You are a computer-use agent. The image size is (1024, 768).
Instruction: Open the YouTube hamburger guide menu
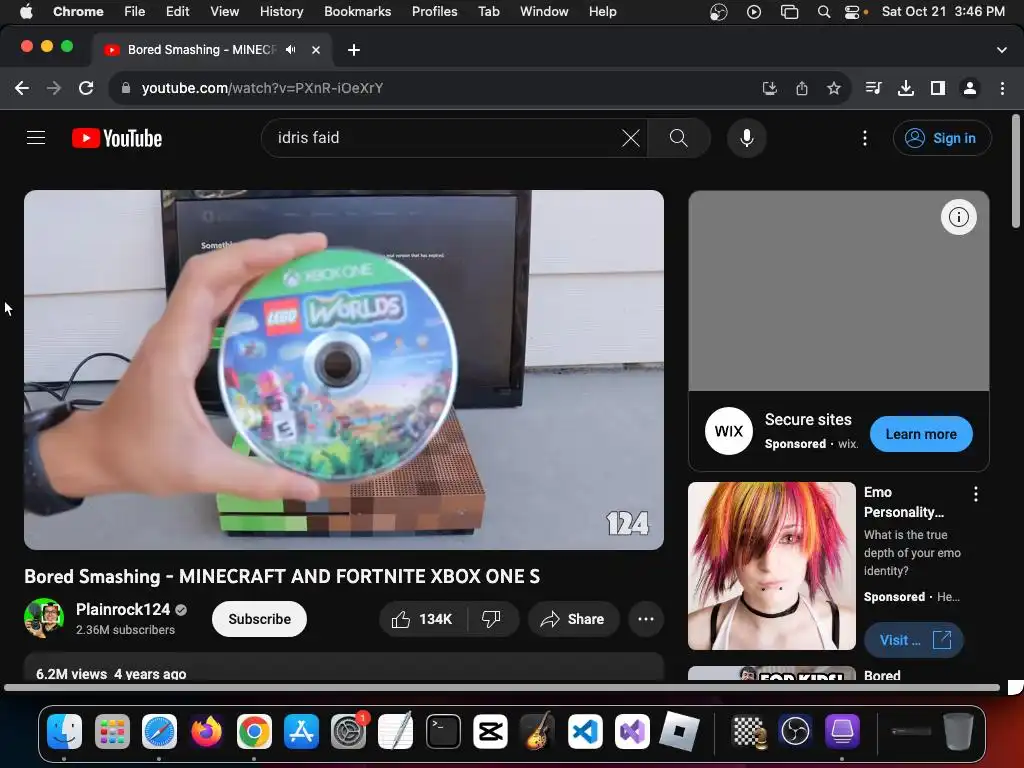36,138
